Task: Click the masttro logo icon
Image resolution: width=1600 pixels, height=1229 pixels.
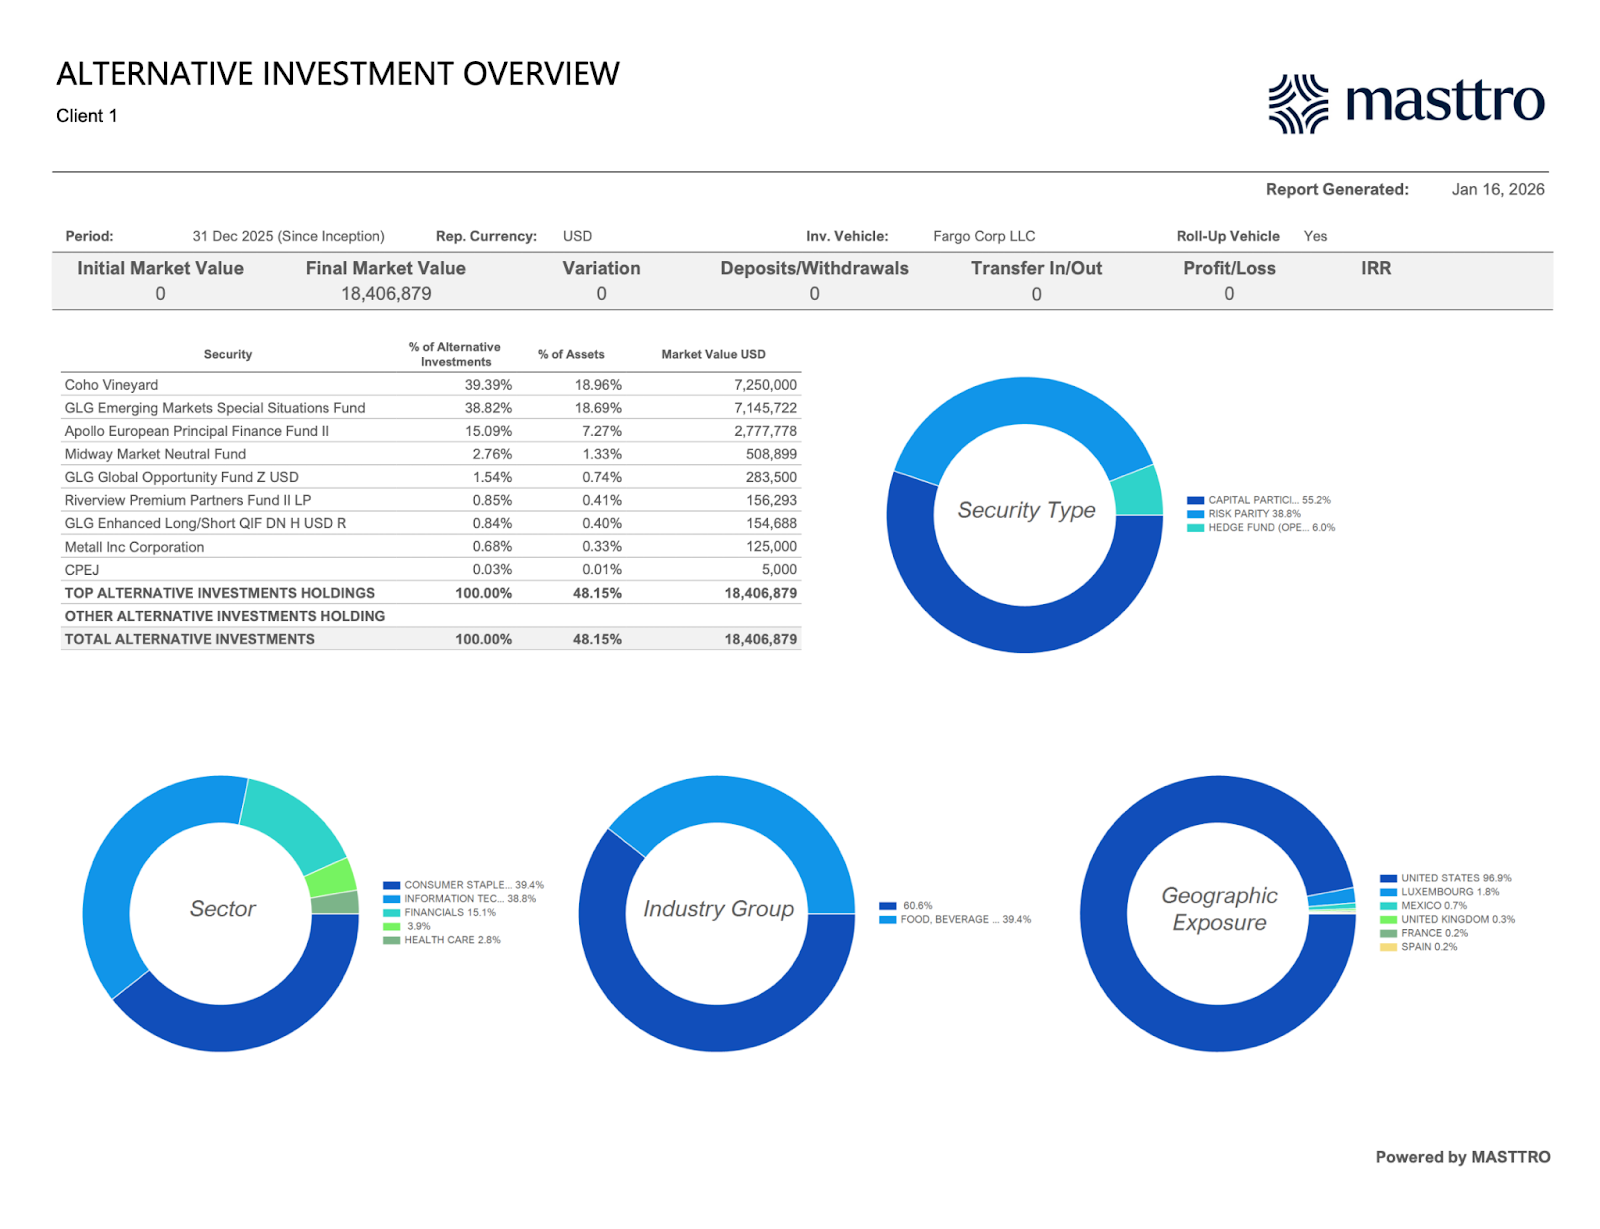Action: [1298, 104]
